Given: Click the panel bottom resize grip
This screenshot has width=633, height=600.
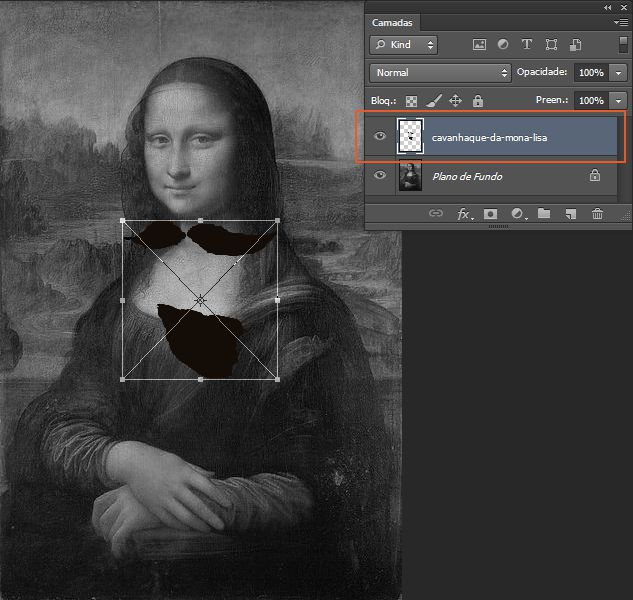Looking at the screenshot, I should pos(499,227).
